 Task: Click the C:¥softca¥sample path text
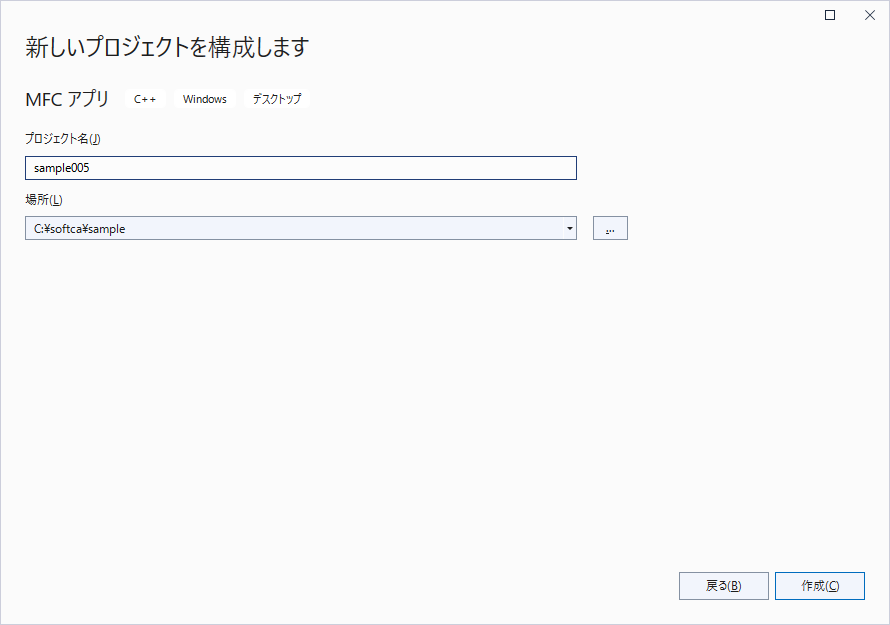[x=80, y=228]
